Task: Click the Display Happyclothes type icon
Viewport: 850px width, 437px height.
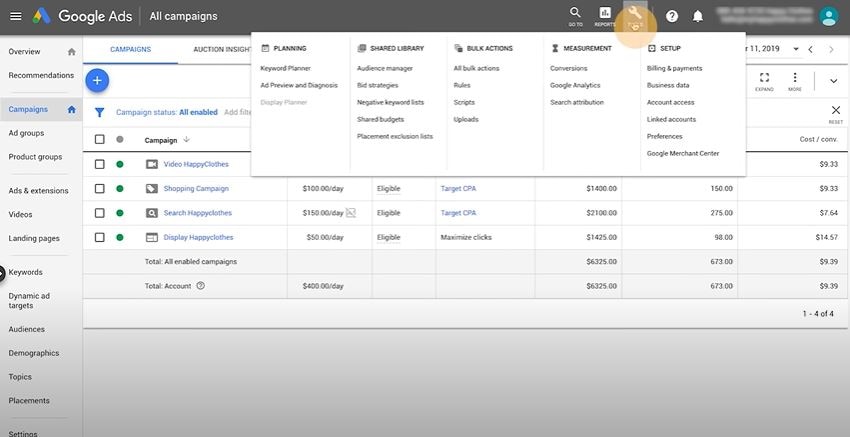Action: [152, 237]
